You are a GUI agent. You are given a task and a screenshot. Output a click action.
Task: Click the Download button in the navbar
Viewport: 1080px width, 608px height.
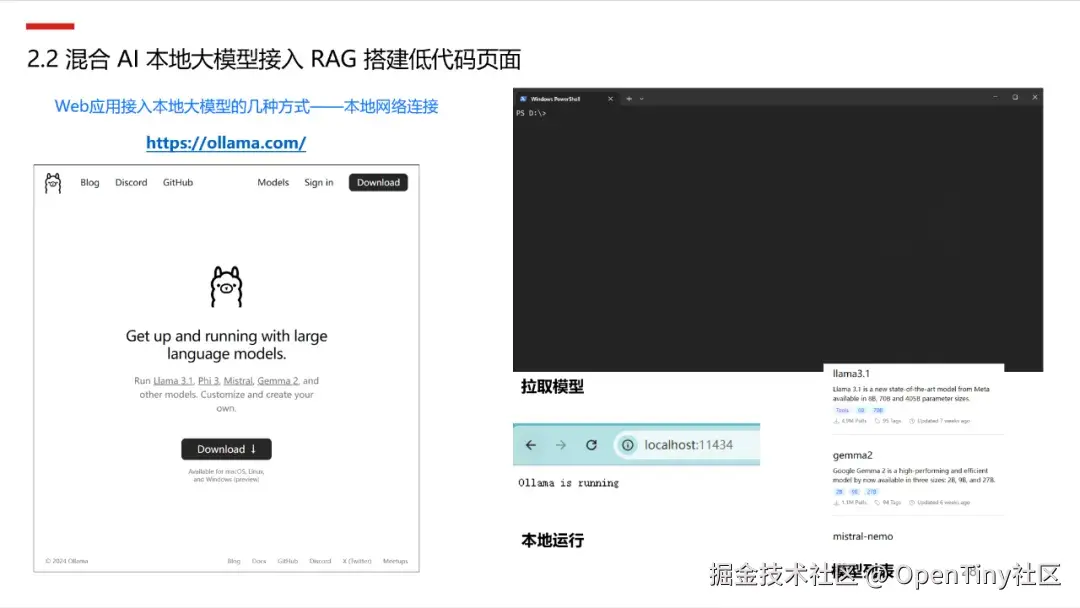click(x=378, y=182)
